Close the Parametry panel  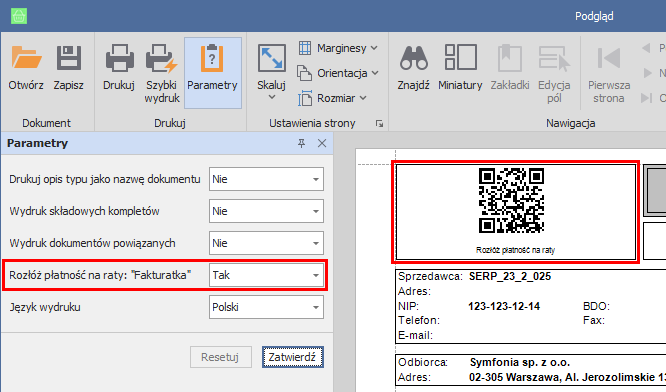(x=322, y=143)
